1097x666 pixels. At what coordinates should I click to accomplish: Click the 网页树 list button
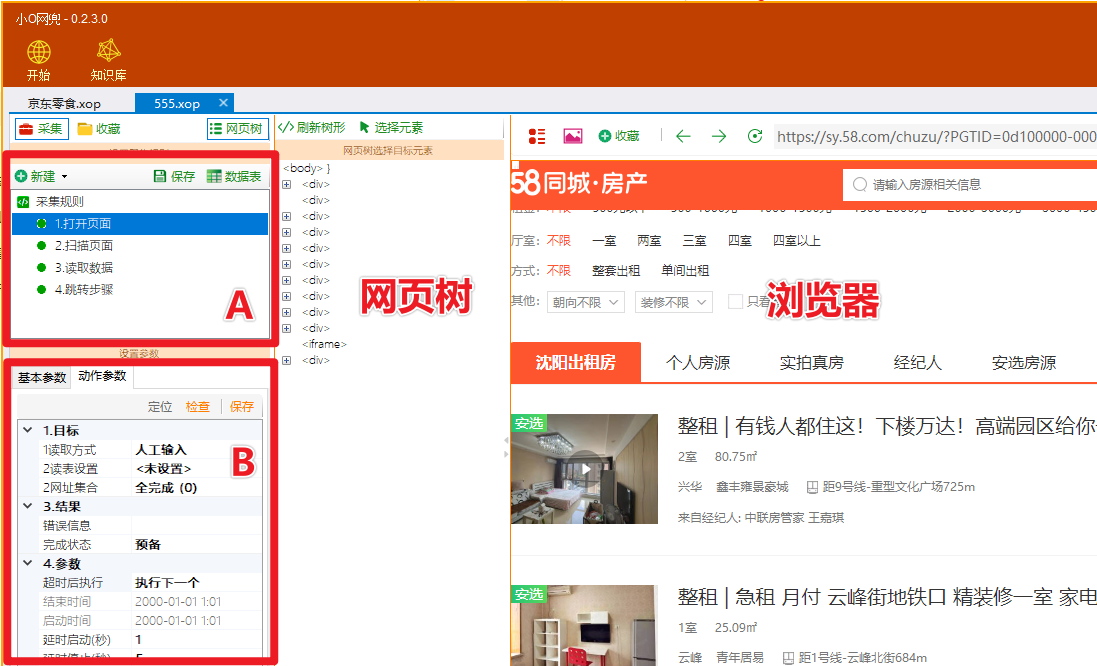238,129
